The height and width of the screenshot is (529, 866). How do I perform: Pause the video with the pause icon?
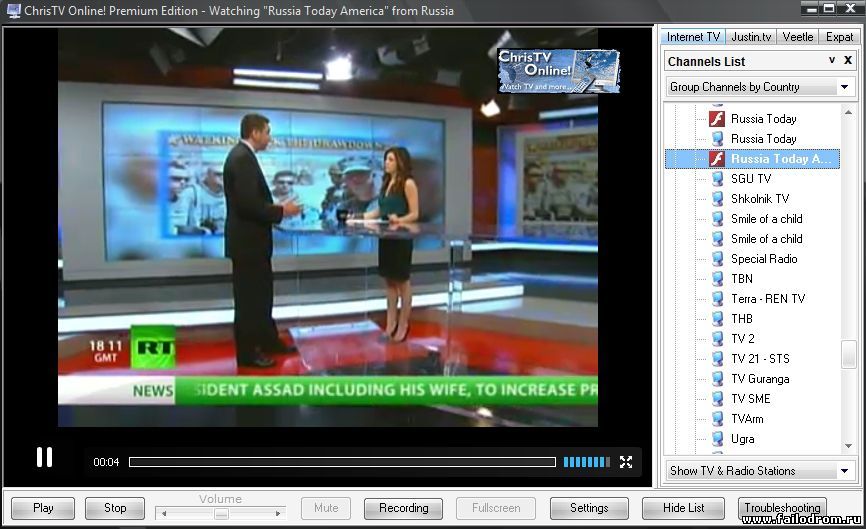[44, 457]
